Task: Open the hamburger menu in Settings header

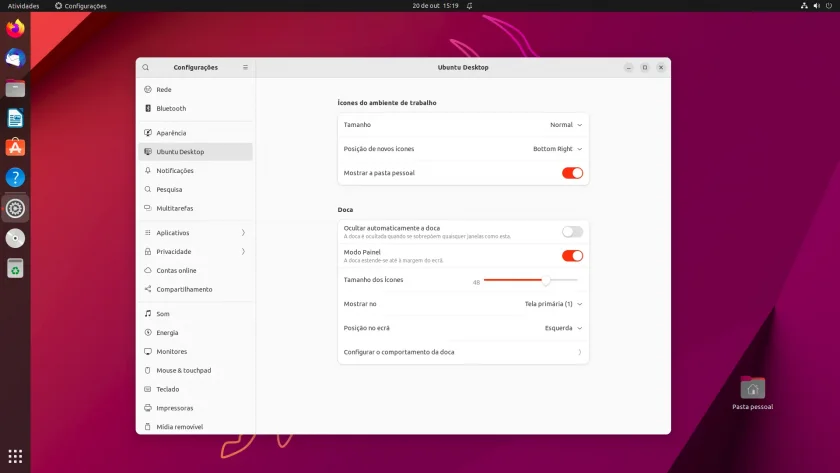Action: tap(245, 67)
